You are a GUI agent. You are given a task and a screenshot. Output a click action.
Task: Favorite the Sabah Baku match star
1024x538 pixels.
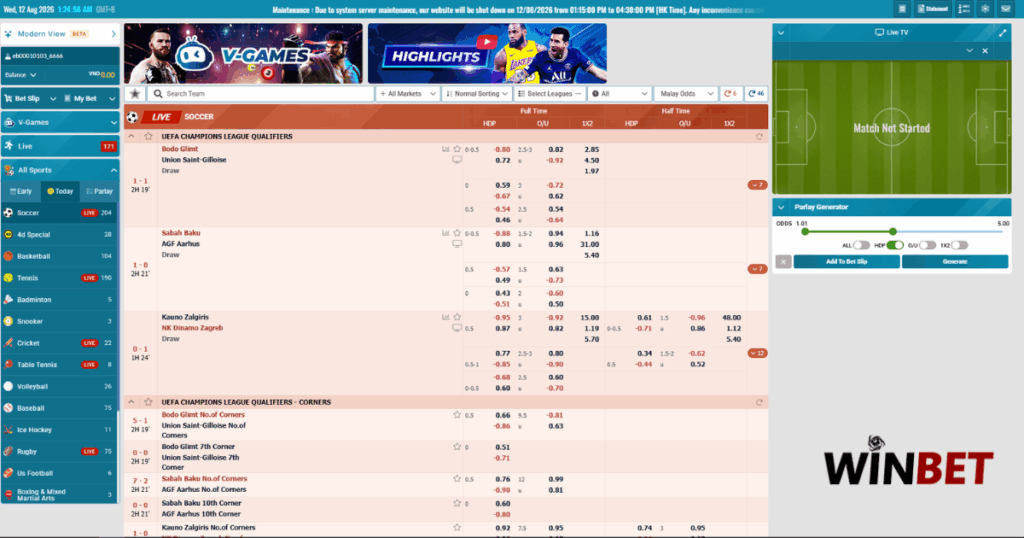click(457, 233)
